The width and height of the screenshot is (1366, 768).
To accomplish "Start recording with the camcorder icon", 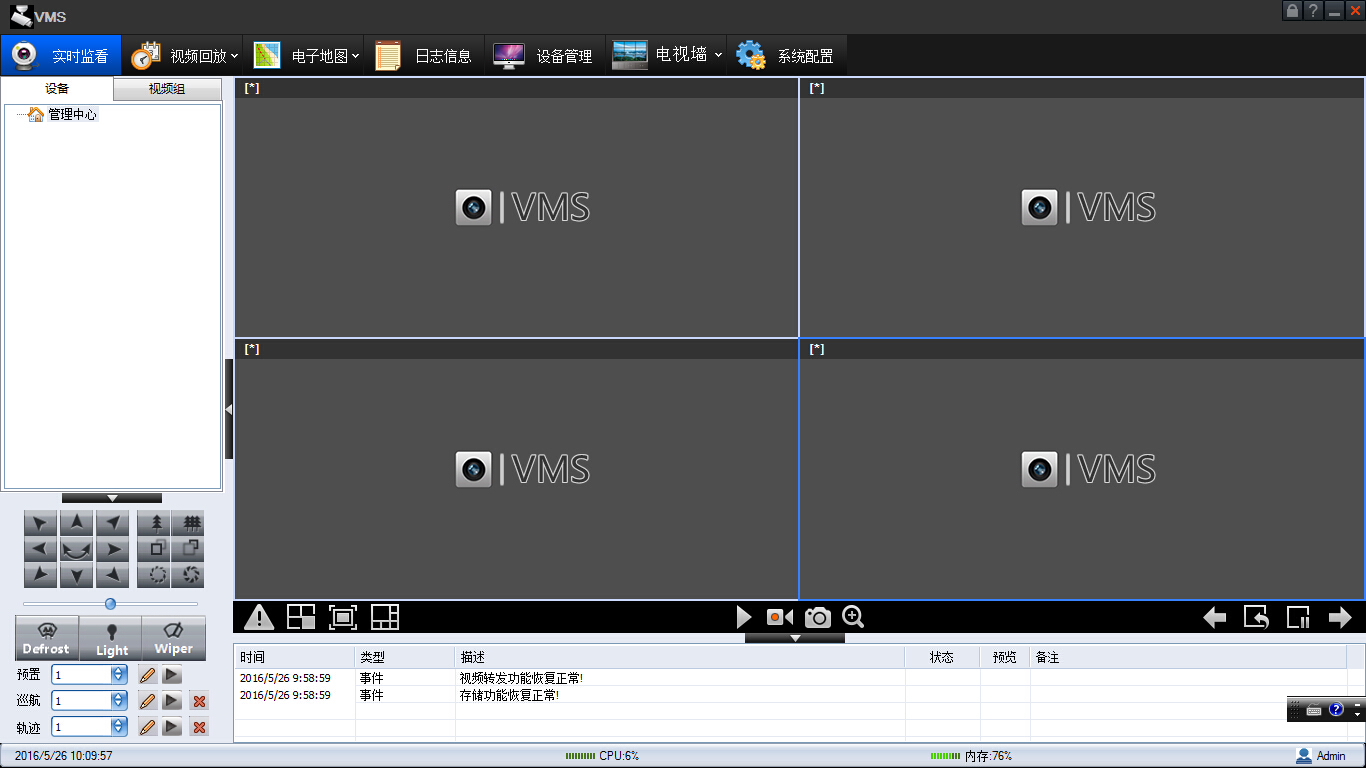I will click(x=780, y=617).
